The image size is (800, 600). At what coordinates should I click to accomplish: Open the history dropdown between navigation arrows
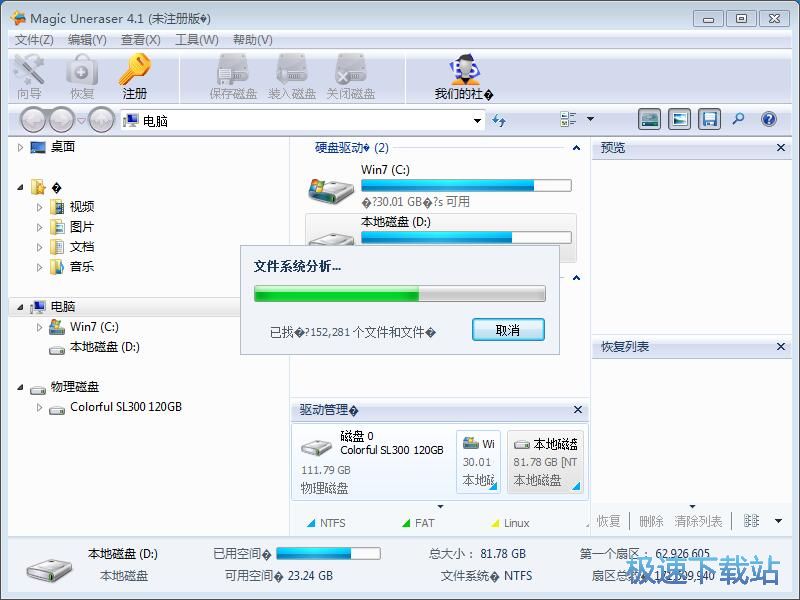coord(81,121)
